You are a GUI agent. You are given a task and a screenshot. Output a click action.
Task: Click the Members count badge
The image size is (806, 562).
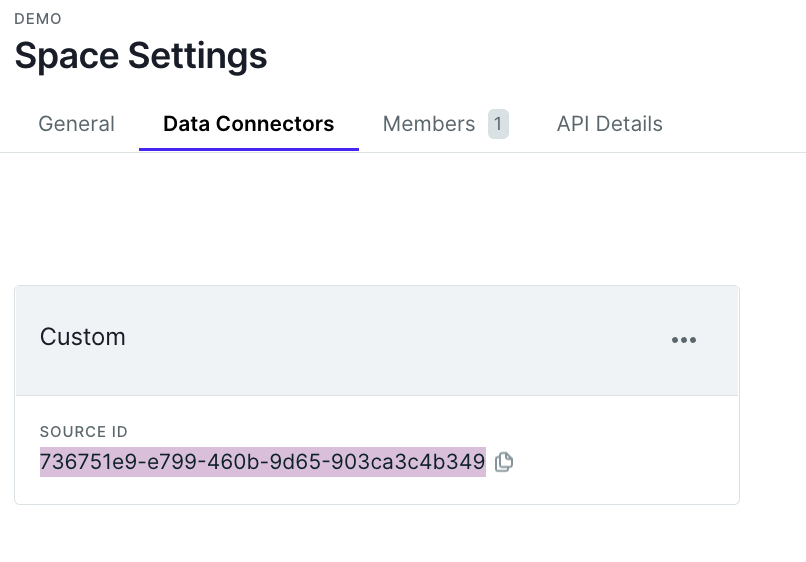[x=498, y=124]
